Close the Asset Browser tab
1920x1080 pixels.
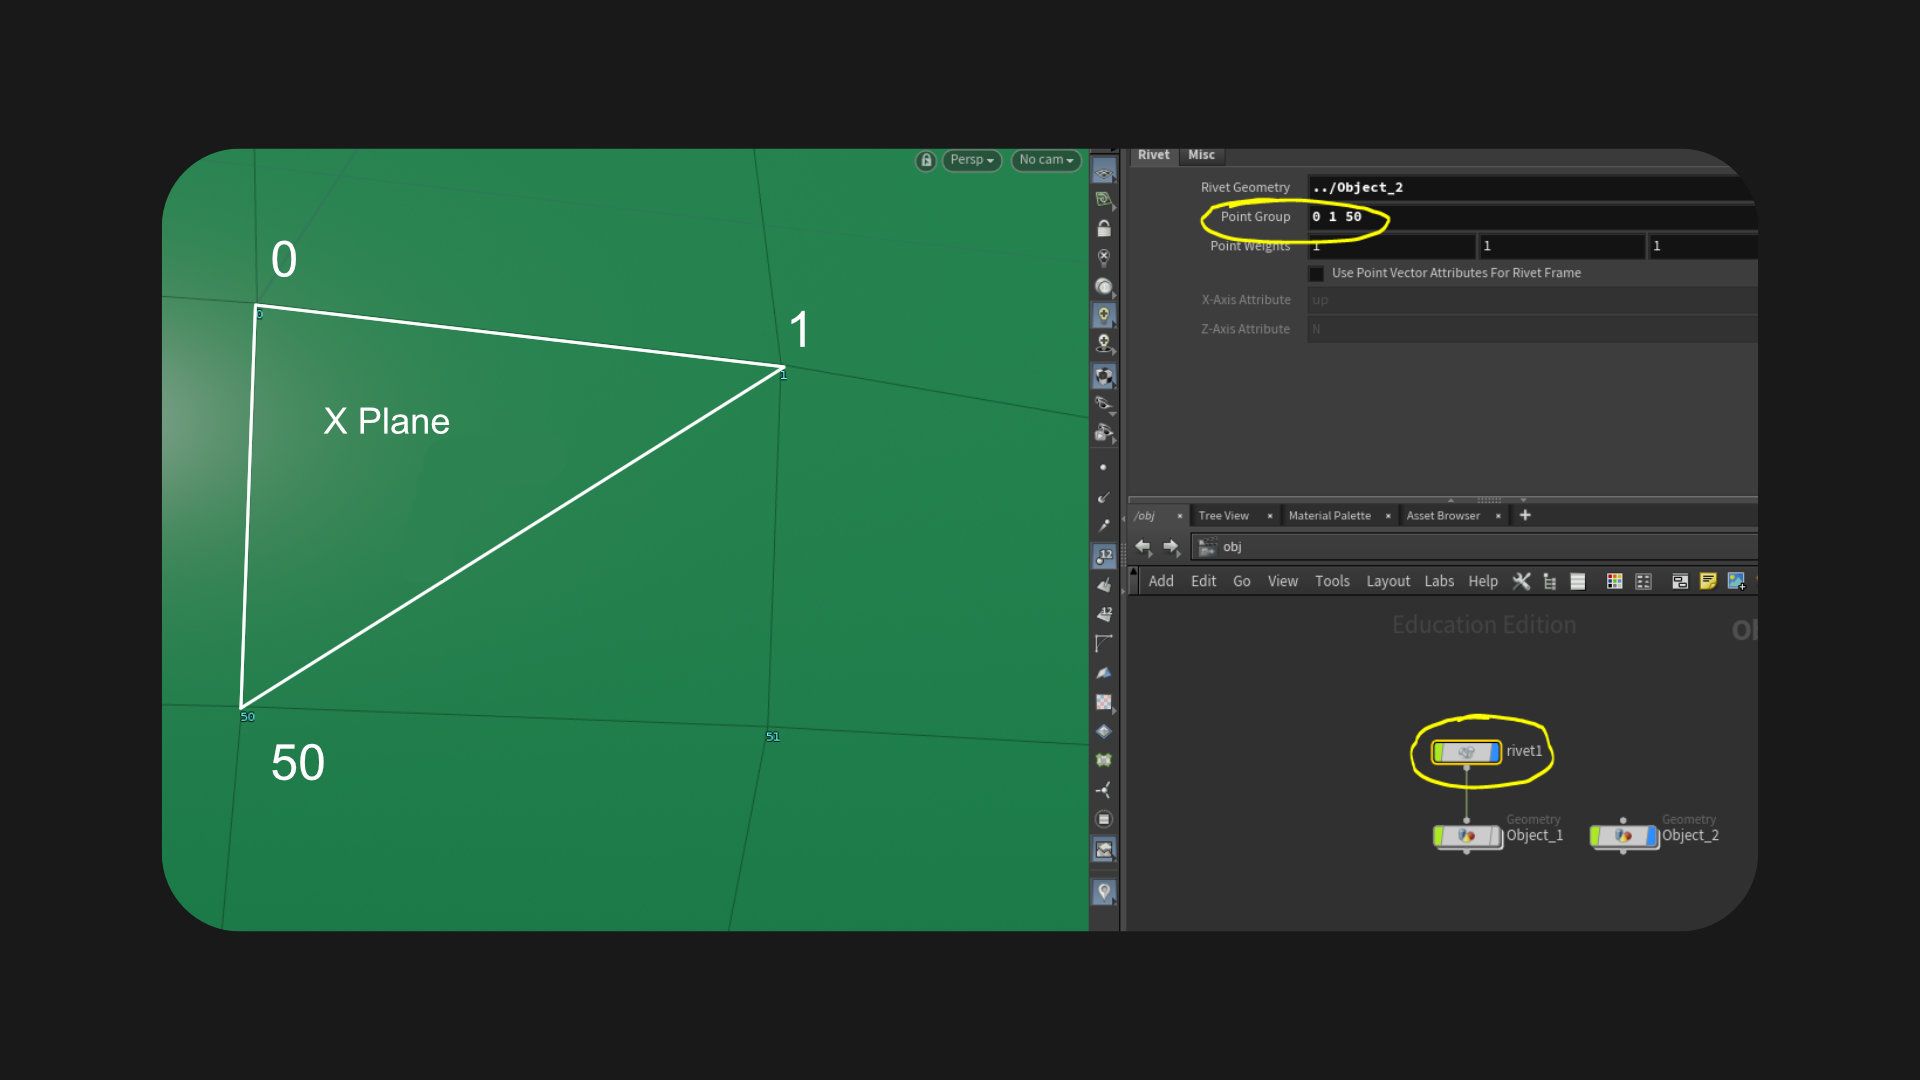[x=1498, y=516]
